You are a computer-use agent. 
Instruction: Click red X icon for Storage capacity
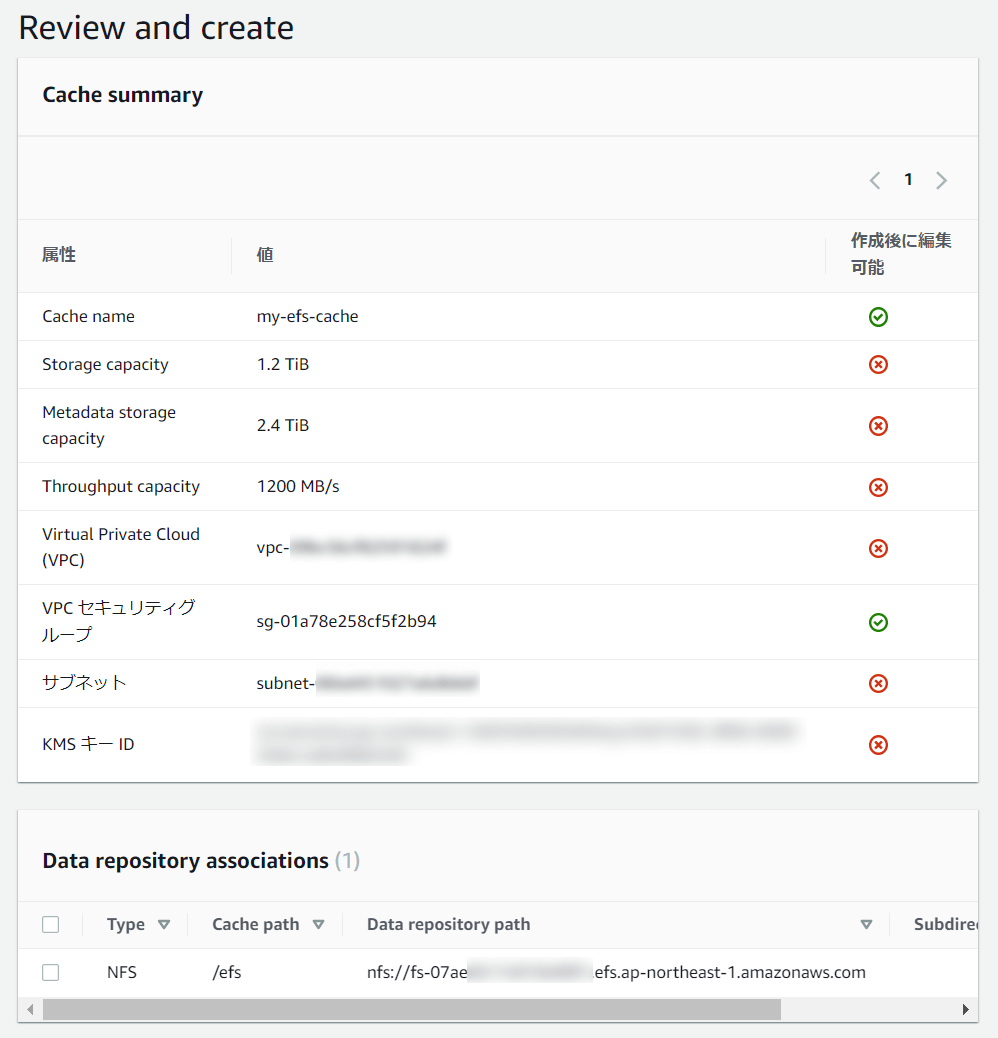click(x=878, y=365)
